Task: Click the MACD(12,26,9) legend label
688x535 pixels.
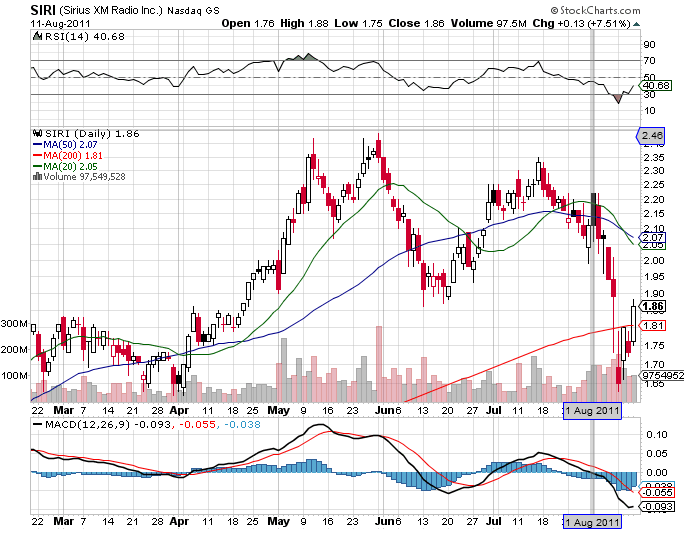Action: pyautogui.click(x=88, y=425)
